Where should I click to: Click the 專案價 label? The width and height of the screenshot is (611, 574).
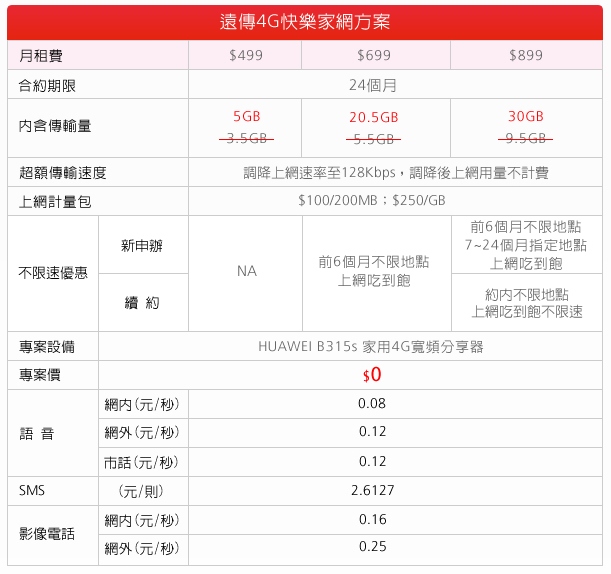(x=40, y=375)
